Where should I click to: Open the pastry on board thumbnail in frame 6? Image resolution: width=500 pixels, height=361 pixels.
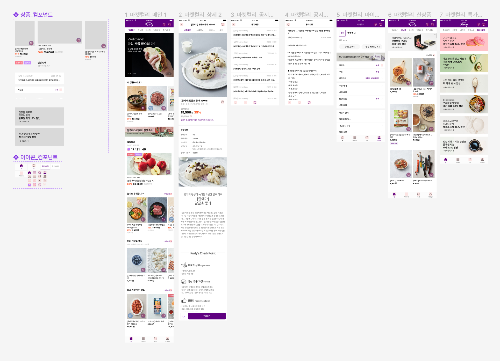coord(401,73)
